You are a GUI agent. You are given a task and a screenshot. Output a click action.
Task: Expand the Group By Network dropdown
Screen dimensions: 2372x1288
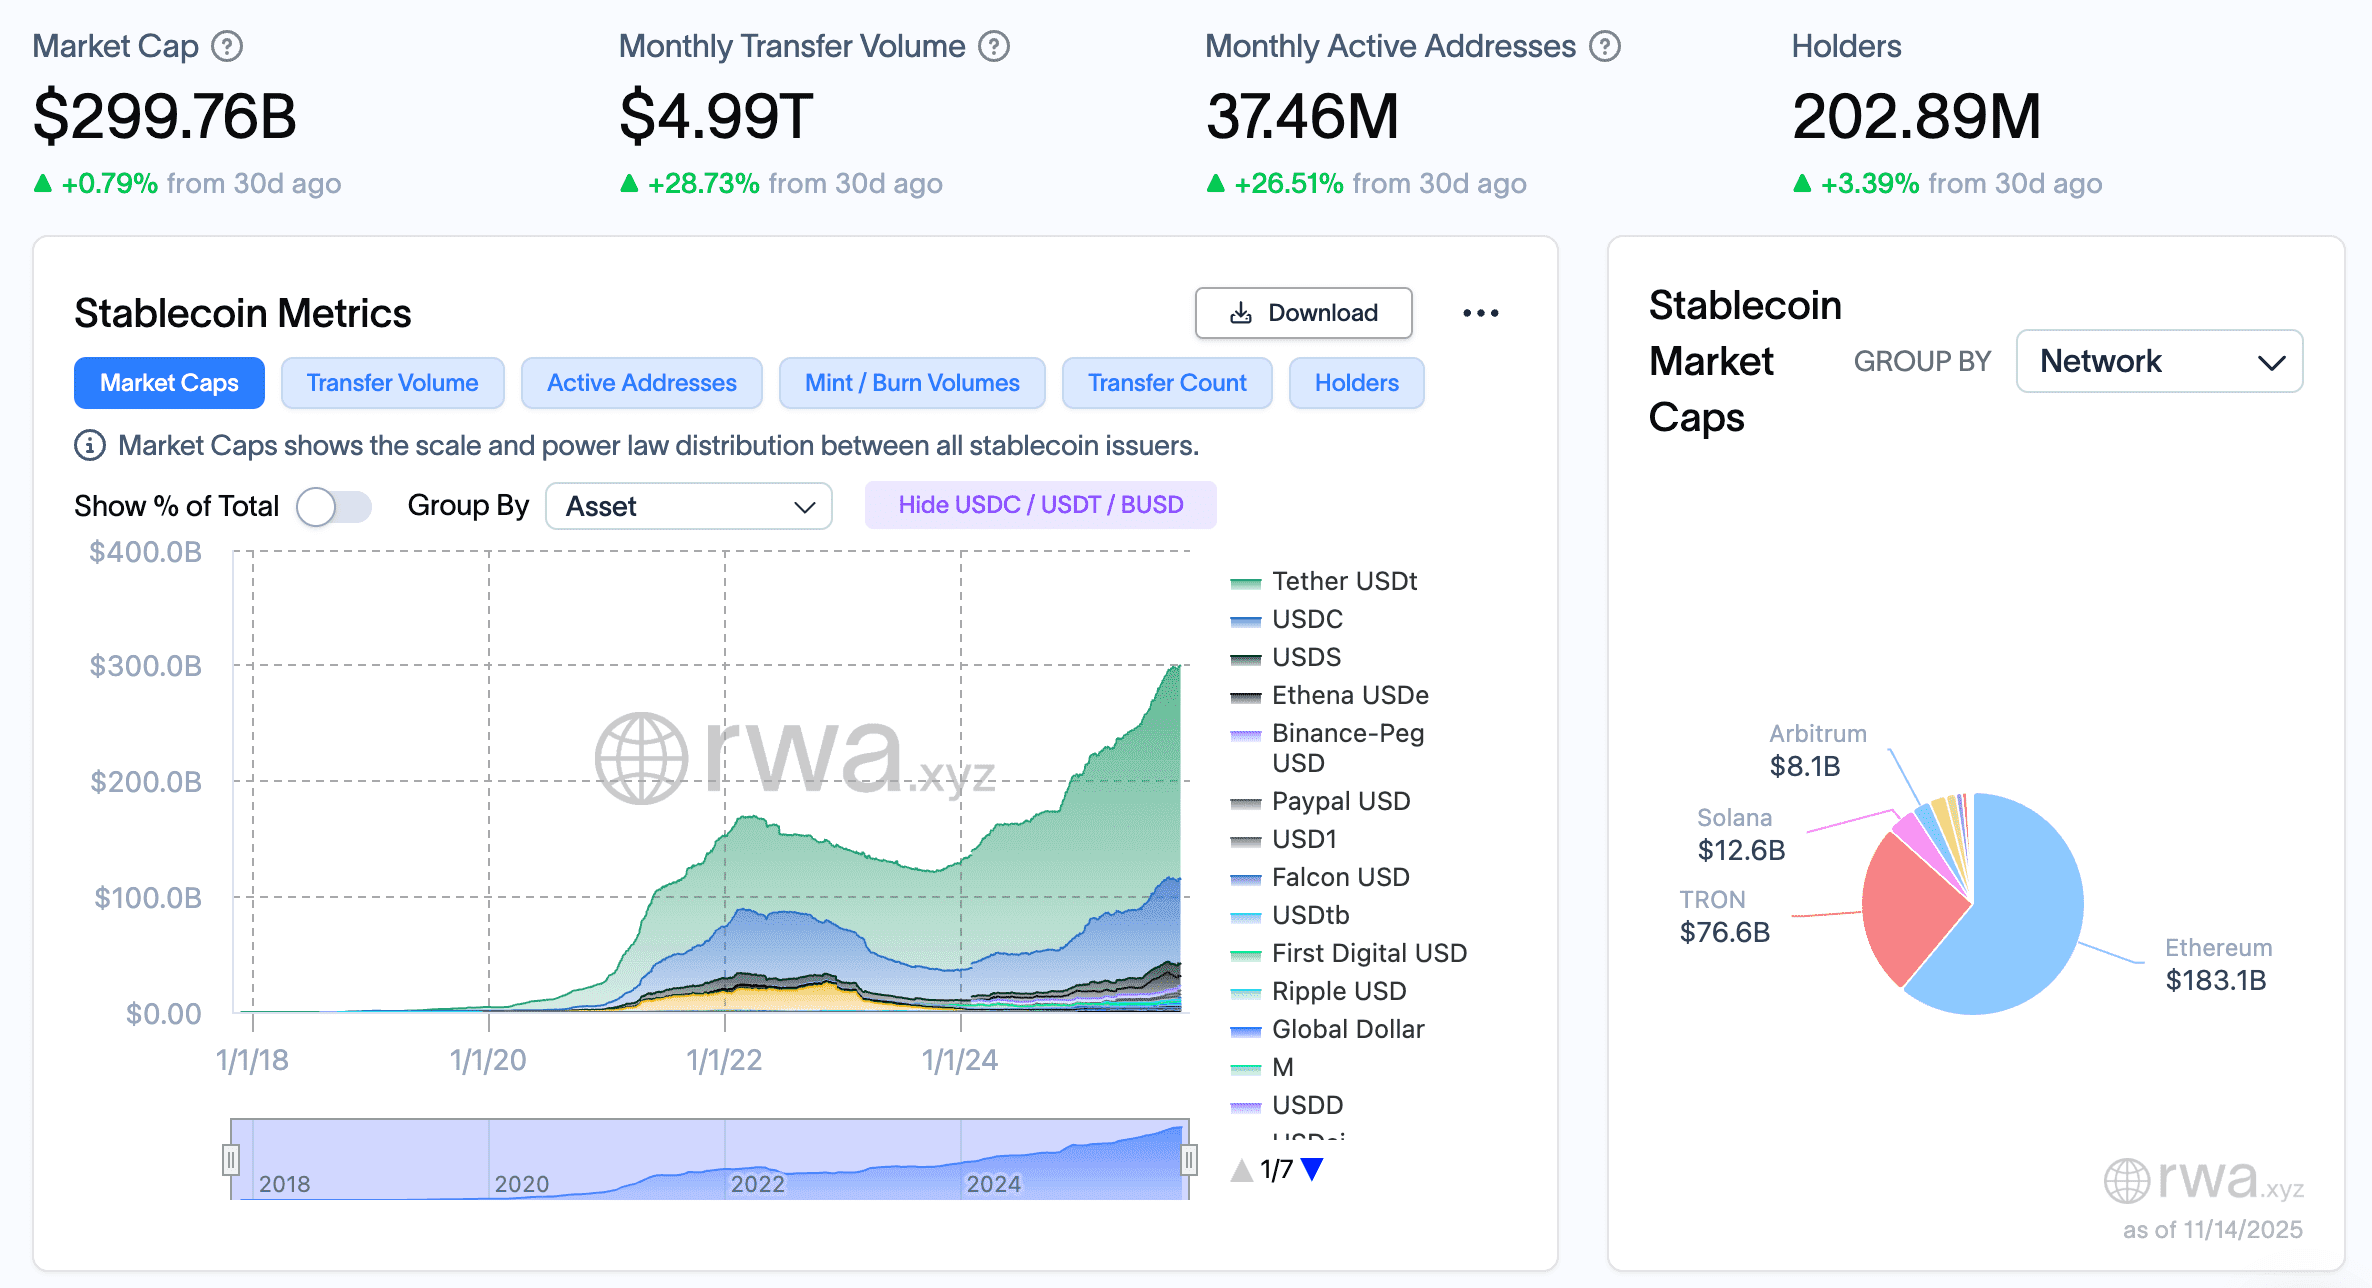[x=2159, y=361]
